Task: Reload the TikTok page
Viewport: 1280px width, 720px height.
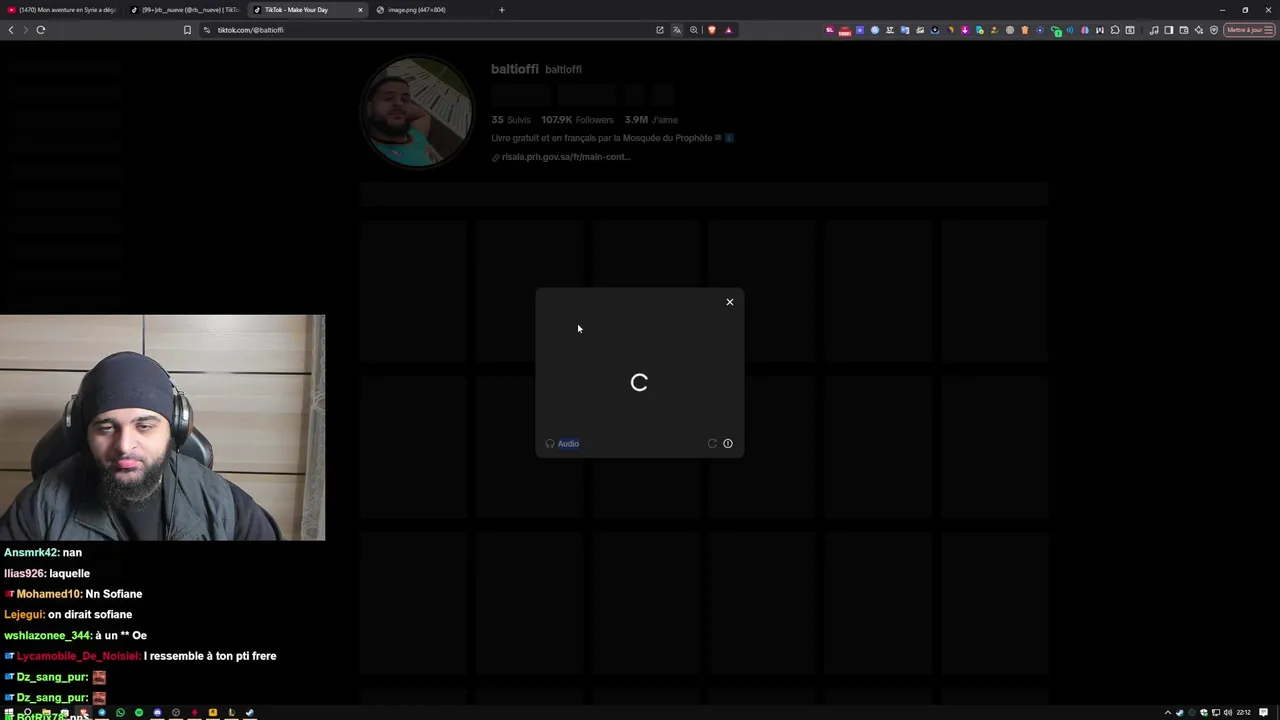Action: (41, 30)
